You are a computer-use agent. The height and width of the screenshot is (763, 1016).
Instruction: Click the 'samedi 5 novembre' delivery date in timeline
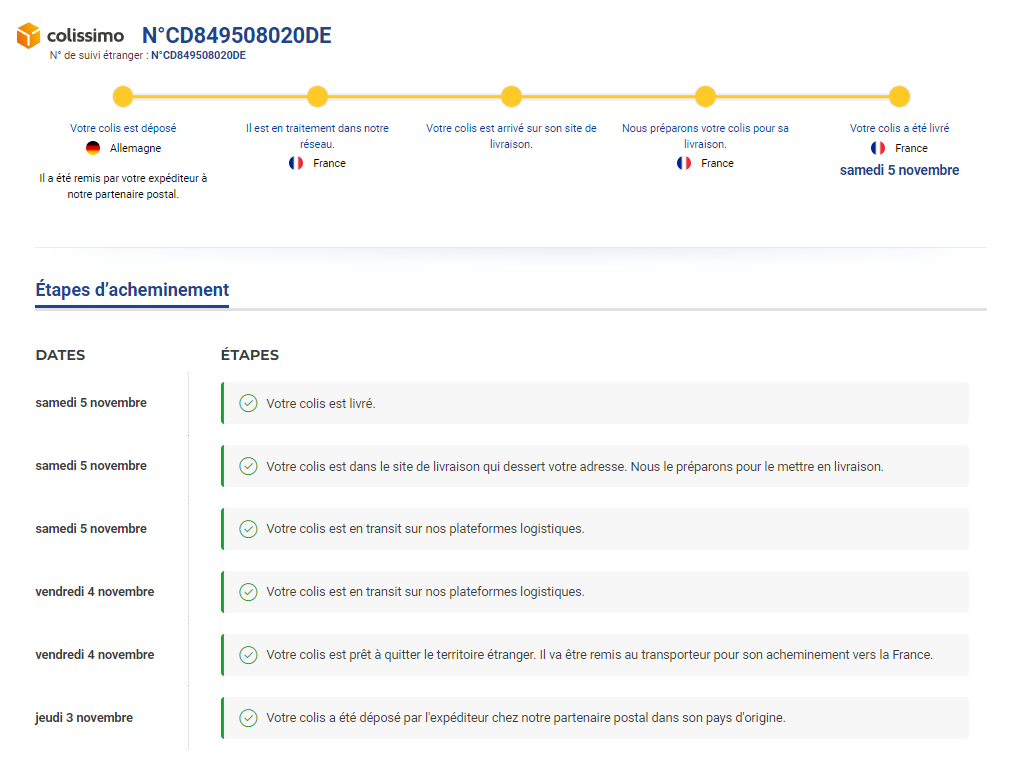tap(899, 170)
